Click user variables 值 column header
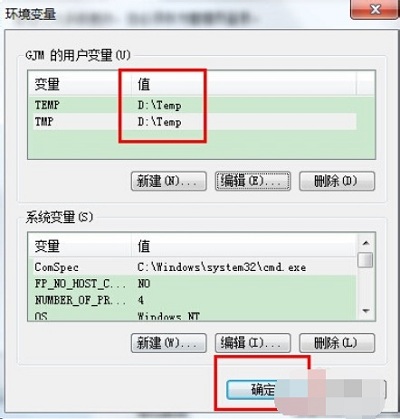This screenshot has height=419, width=400. [x=243, y=84]
